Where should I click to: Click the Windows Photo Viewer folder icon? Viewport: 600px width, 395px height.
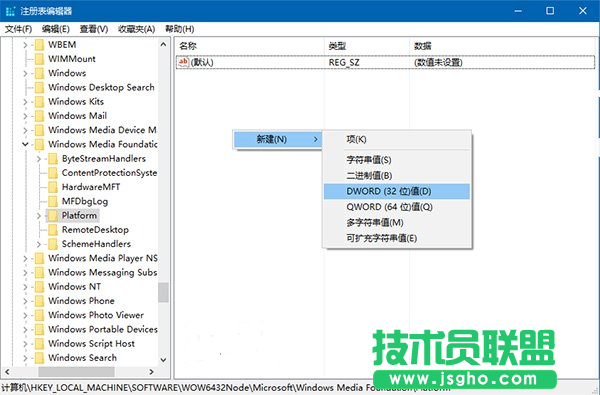pyautogui.click(x=39, y=315)
